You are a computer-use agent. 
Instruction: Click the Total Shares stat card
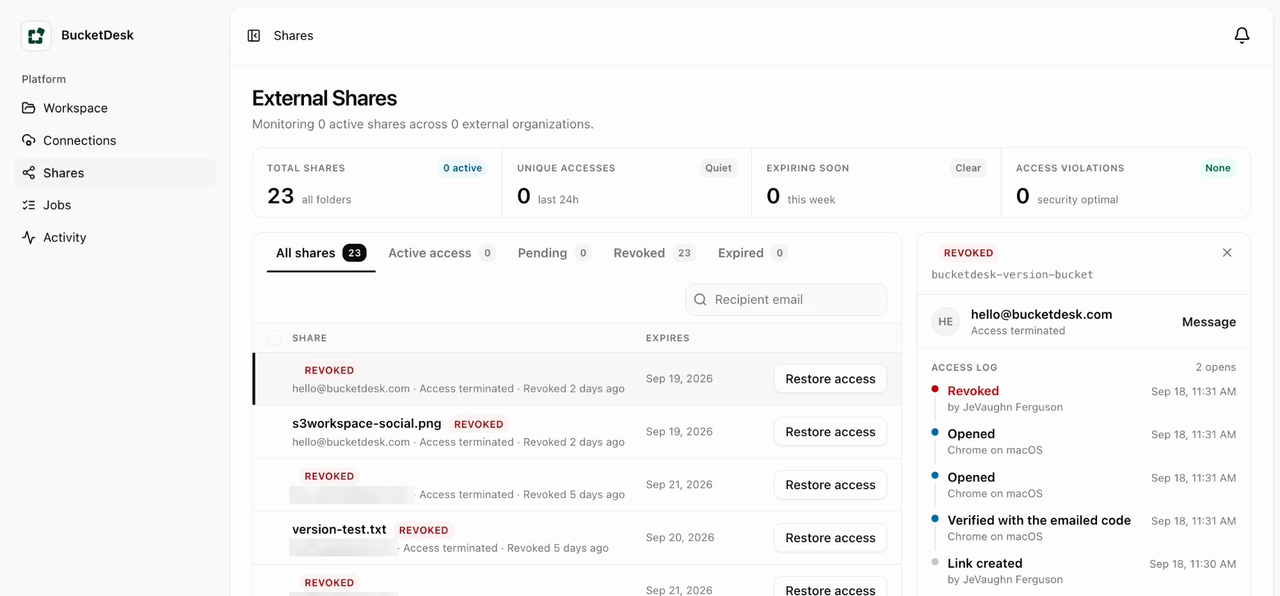click(377, 183)
